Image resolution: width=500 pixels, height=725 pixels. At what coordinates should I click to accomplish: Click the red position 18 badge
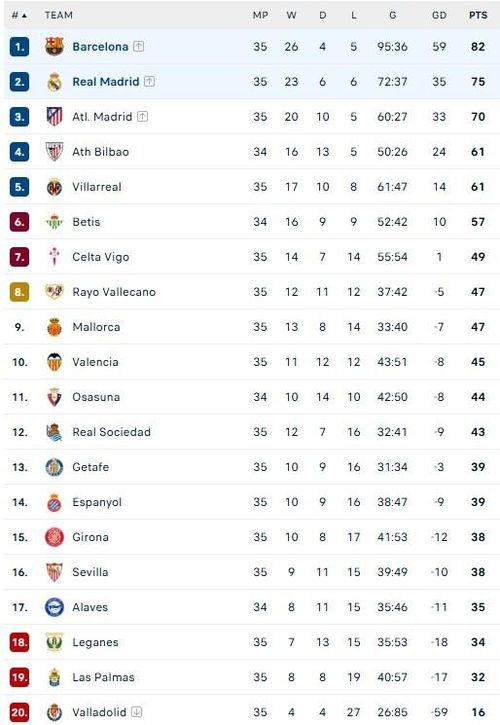(x=19, y=642)
